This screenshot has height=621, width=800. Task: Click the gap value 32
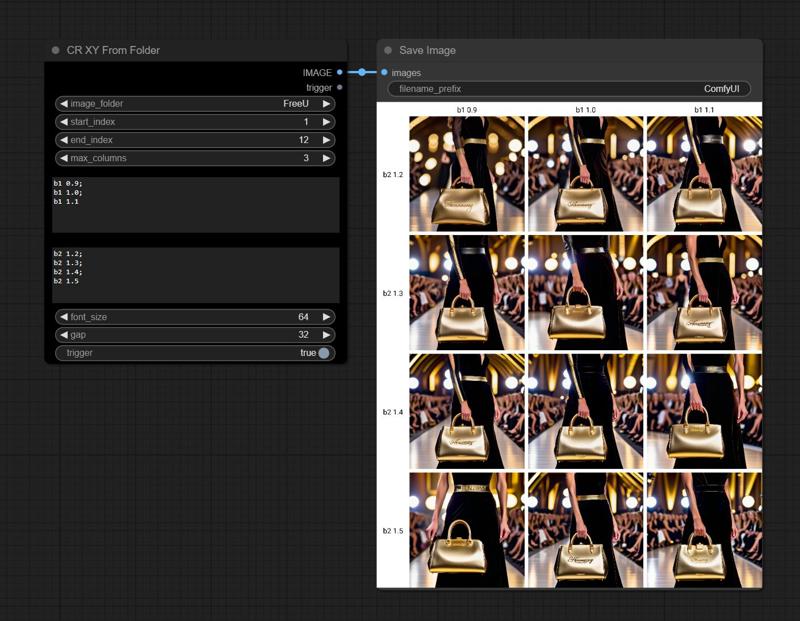coord(304,335)
